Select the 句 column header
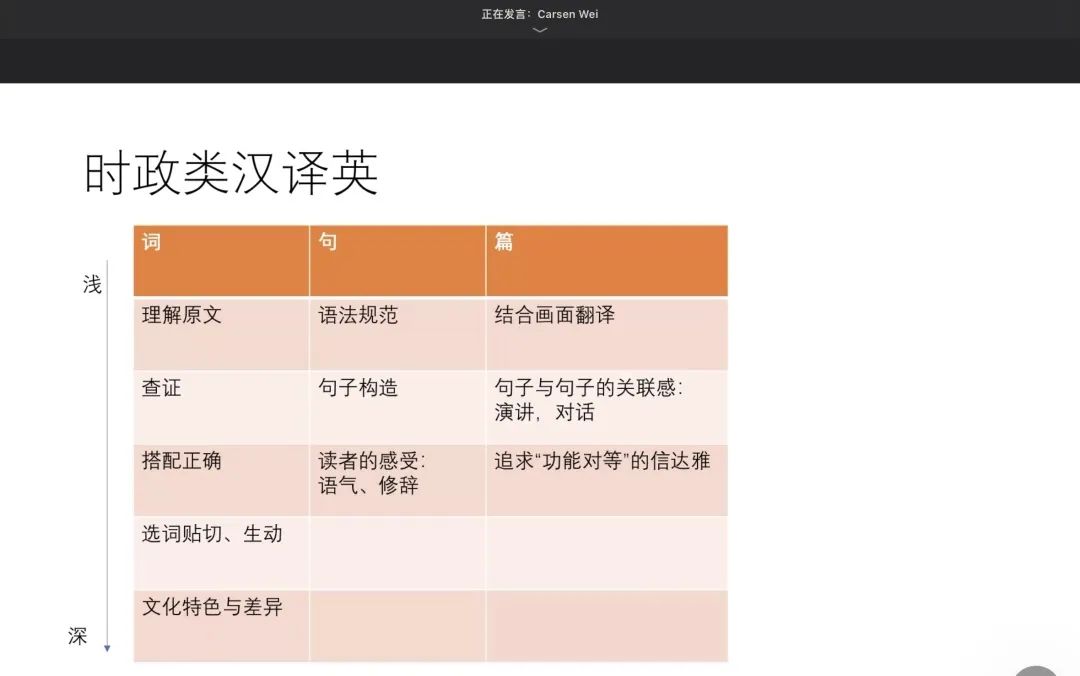 coord(397,260)
